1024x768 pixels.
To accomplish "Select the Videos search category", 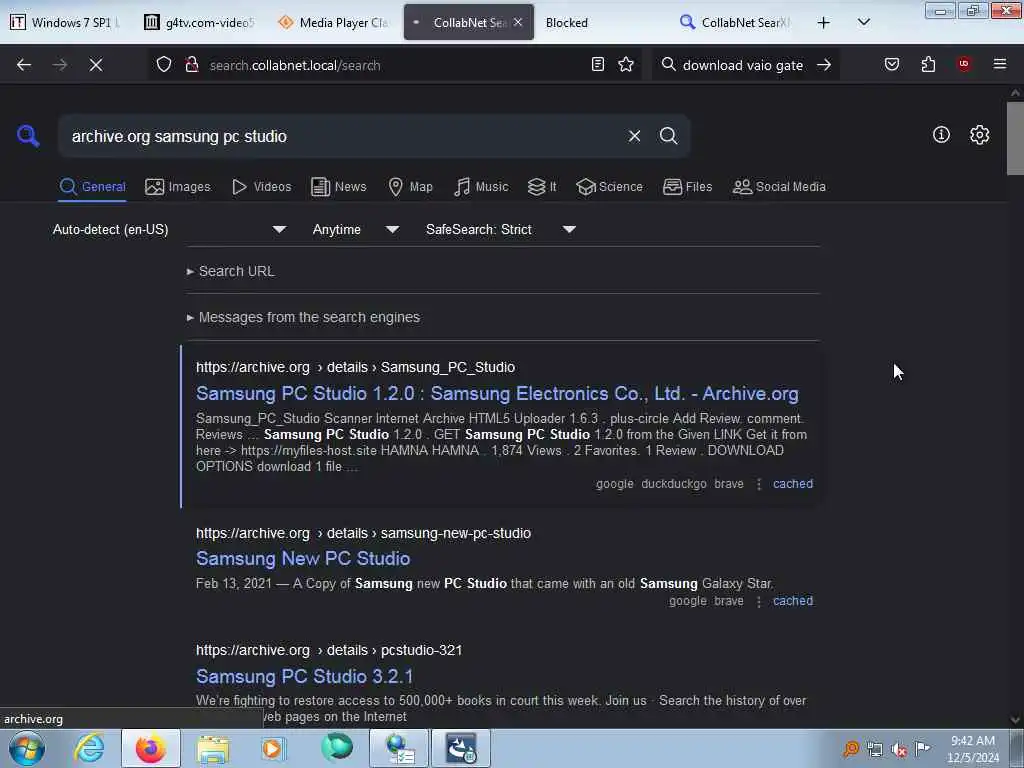I will [x=261, y=187].
